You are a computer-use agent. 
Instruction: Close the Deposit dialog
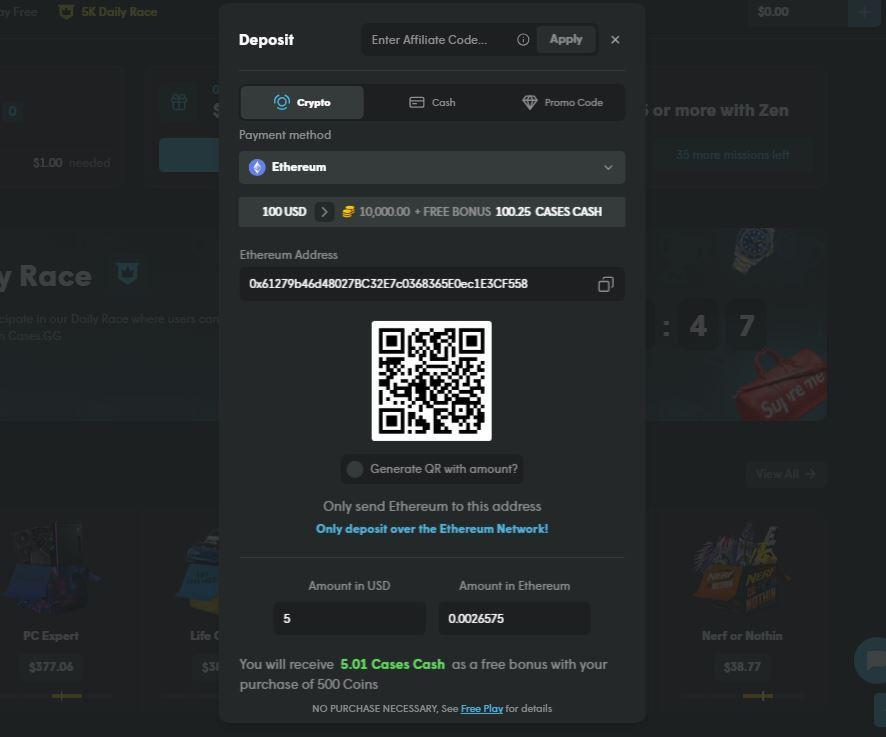click(615, 40)
